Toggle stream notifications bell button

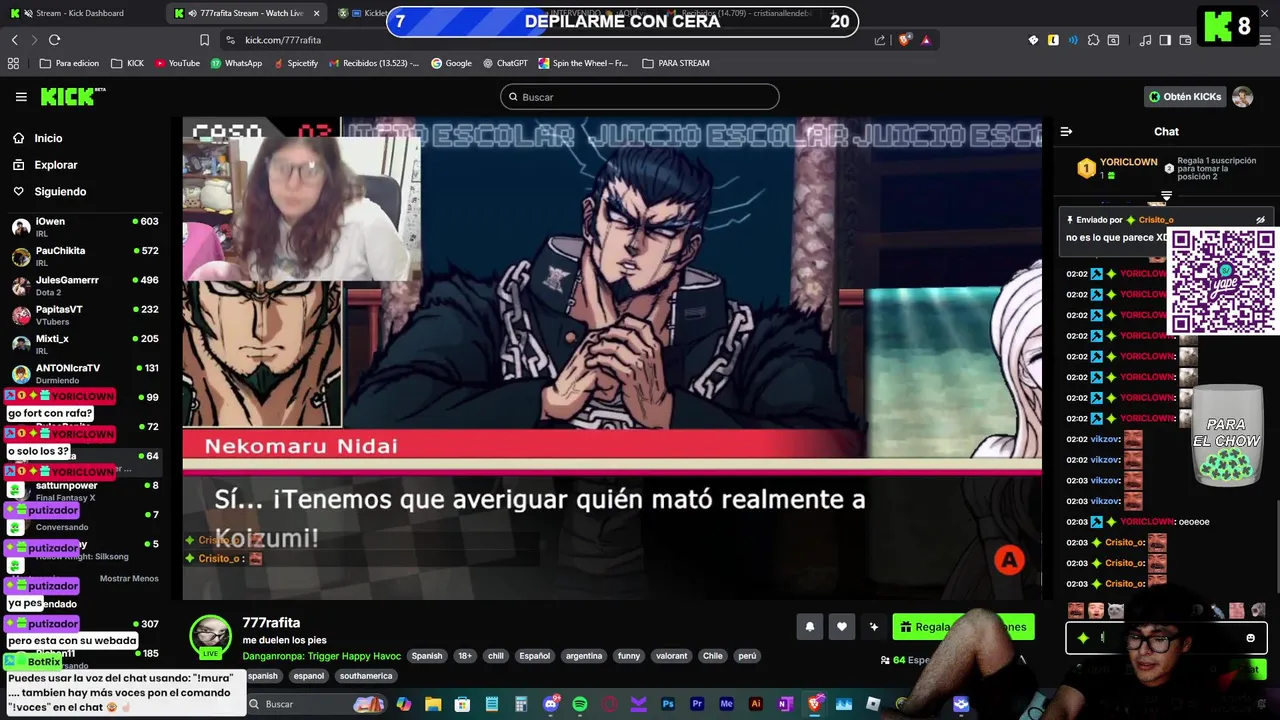pyautogui.click(x=810, y=627)
